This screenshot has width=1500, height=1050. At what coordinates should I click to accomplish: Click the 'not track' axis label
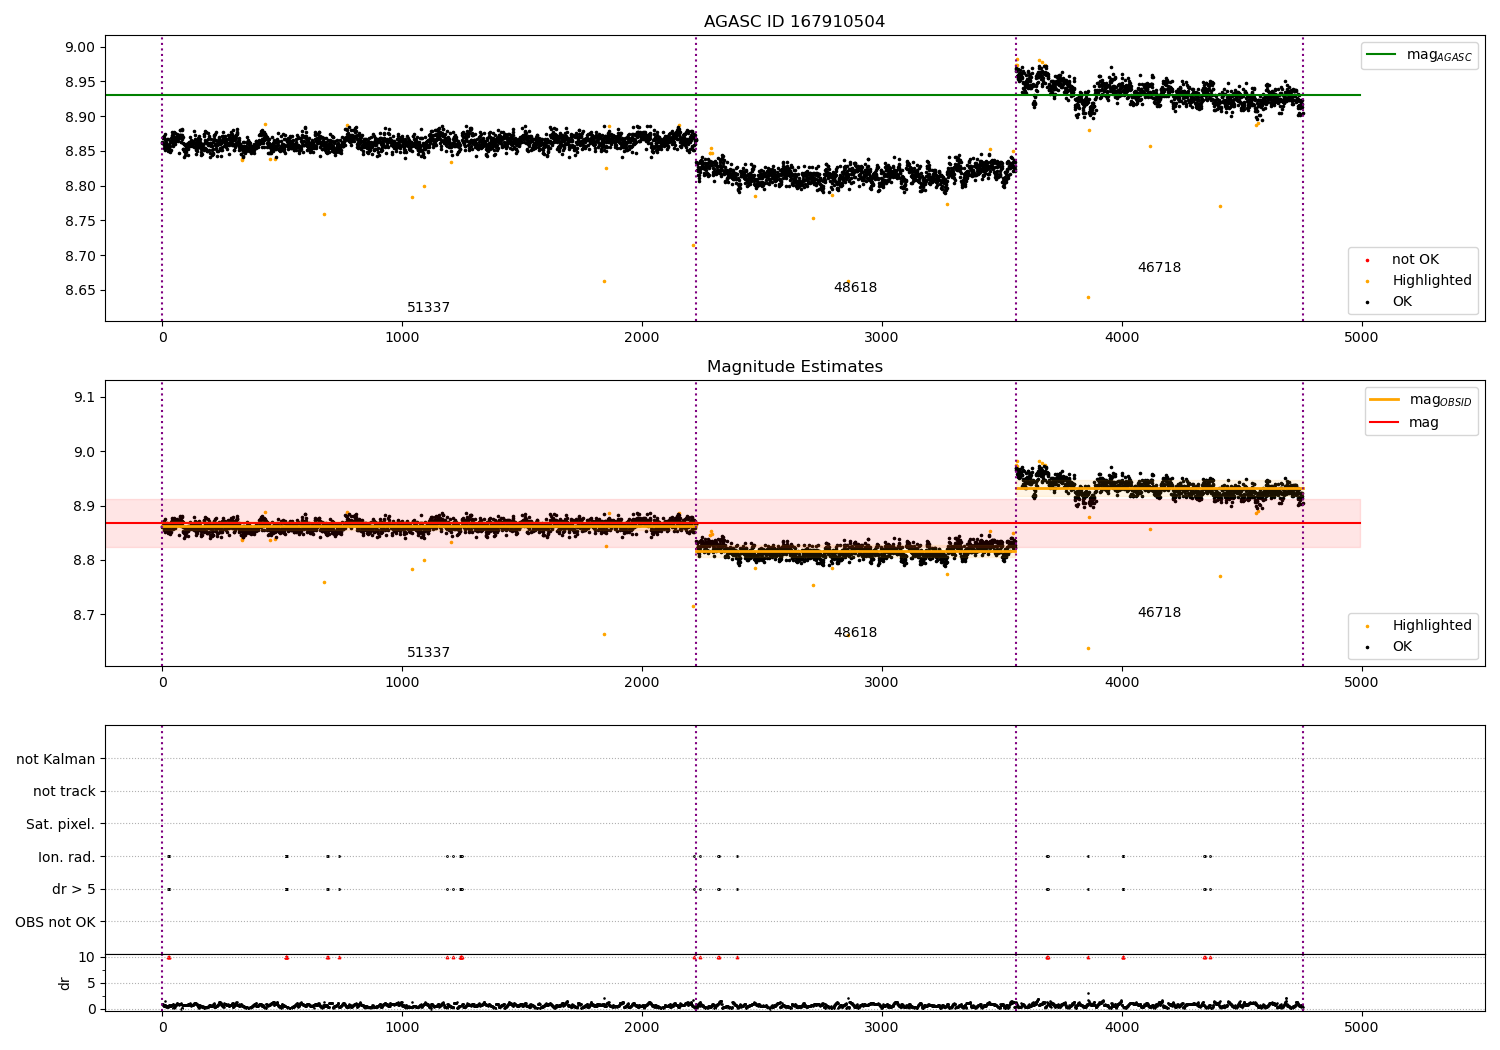tap(64, 791)
